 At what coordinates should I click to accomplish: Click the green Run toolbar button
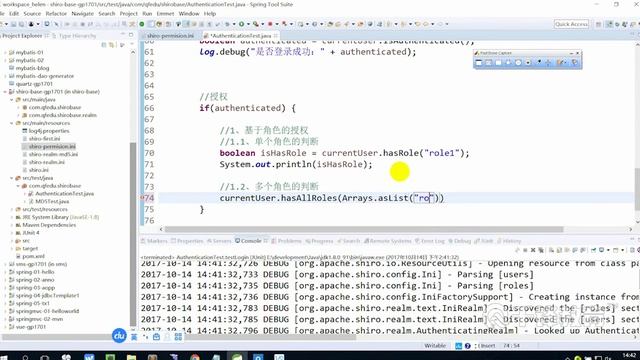click(242, 24)
